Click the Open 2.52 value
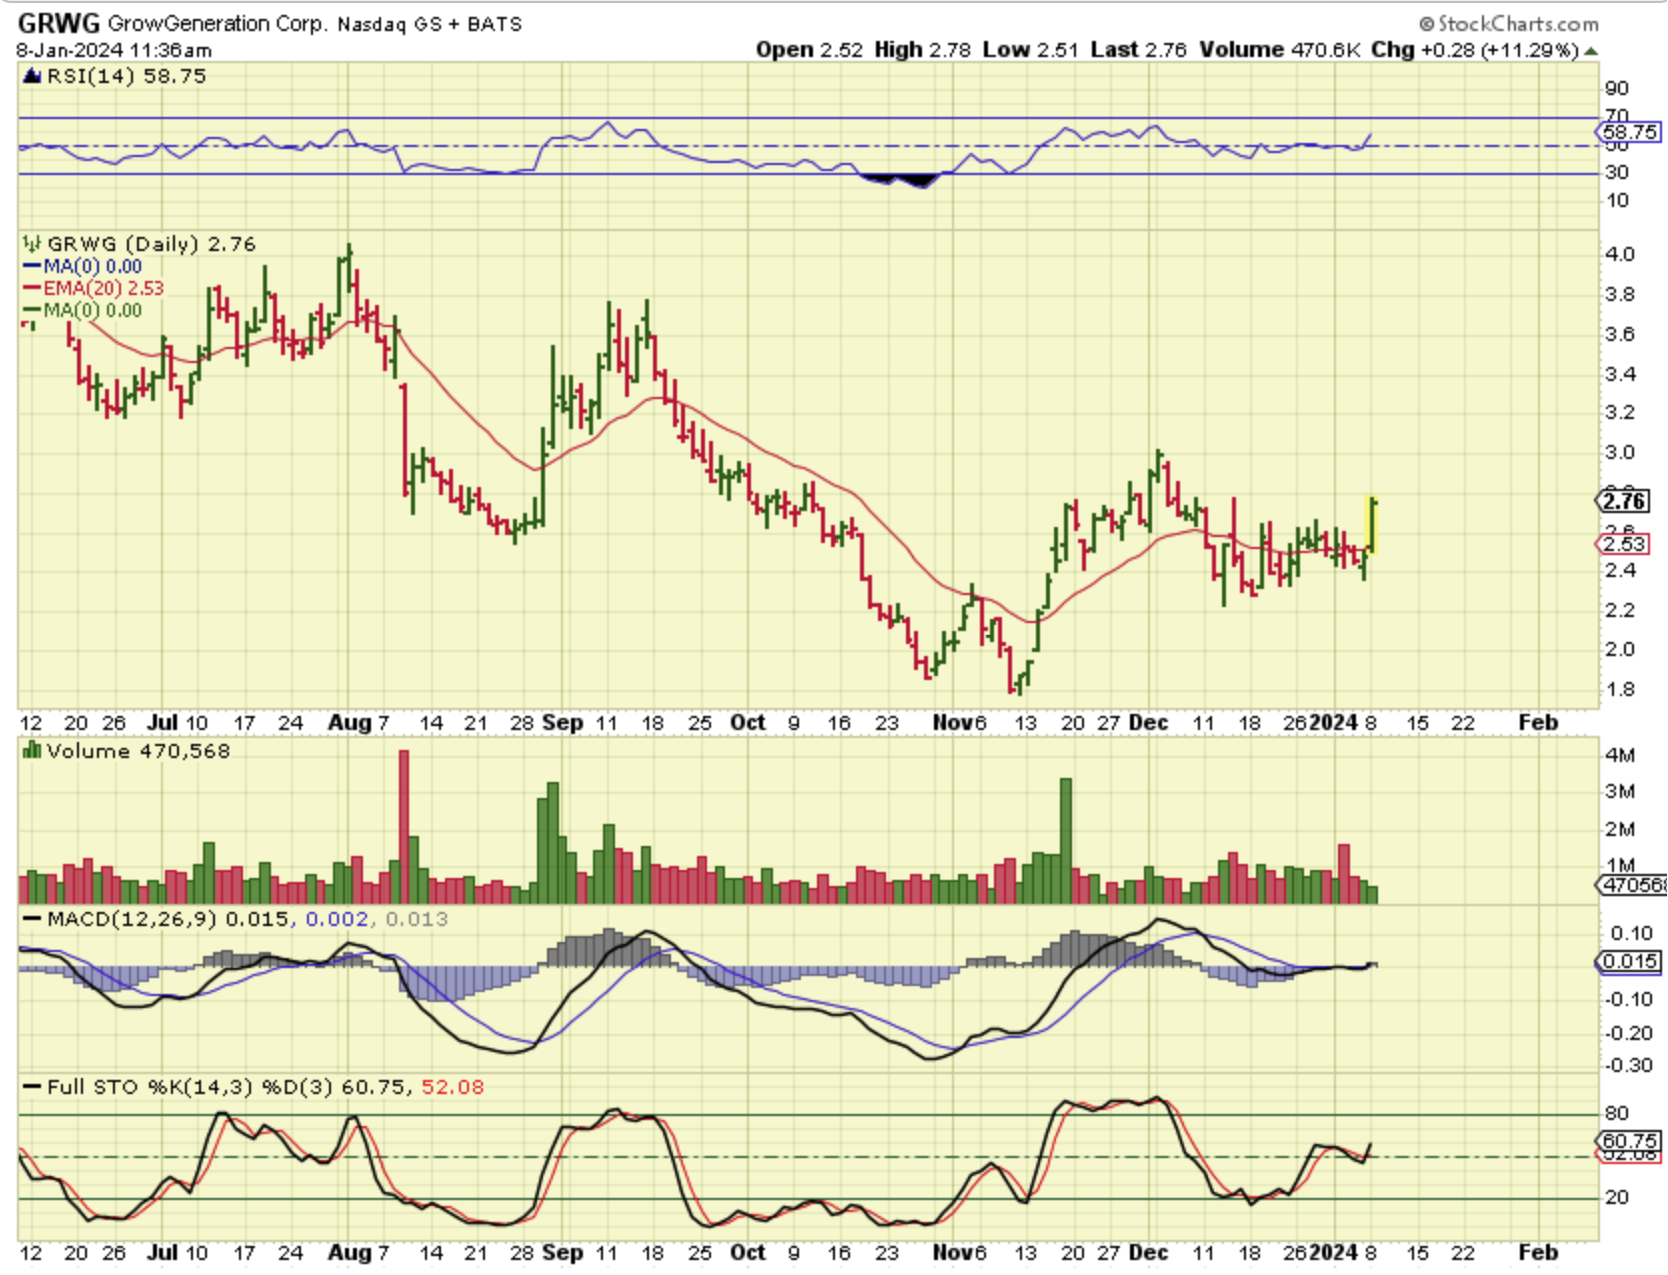 click(x=809, y=50)
